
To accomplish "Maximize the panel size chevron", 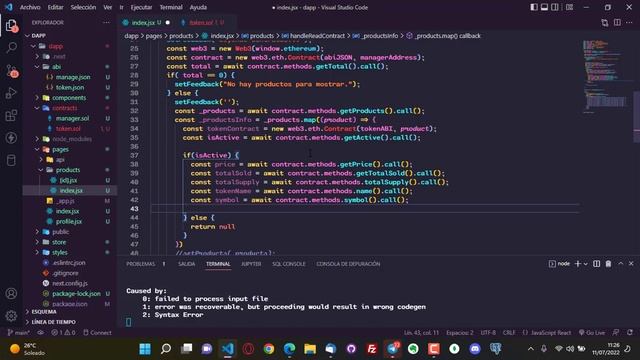I will (x=620, y=264).
